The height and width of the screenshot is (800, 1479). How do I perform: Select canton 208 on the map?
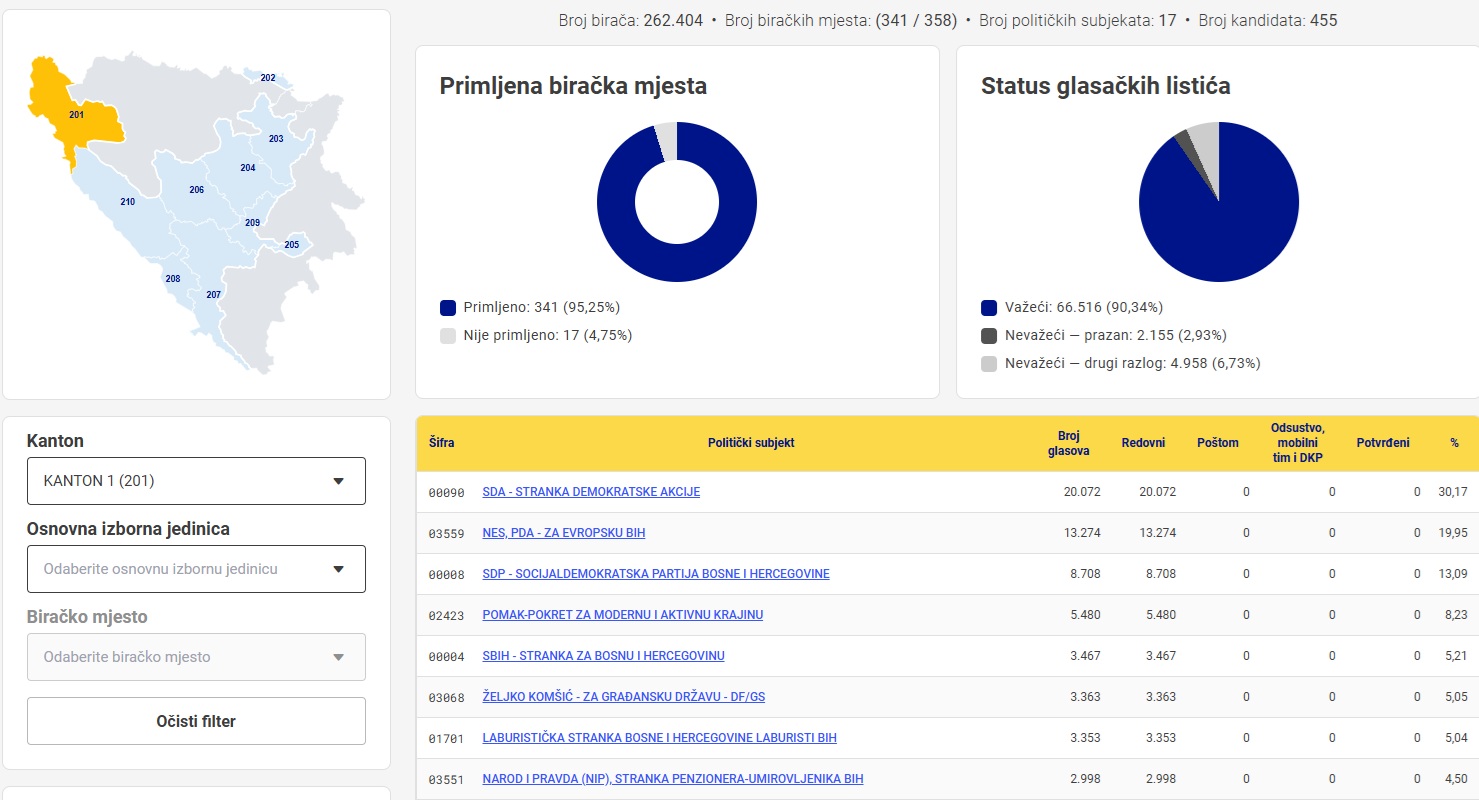point(173,279)
